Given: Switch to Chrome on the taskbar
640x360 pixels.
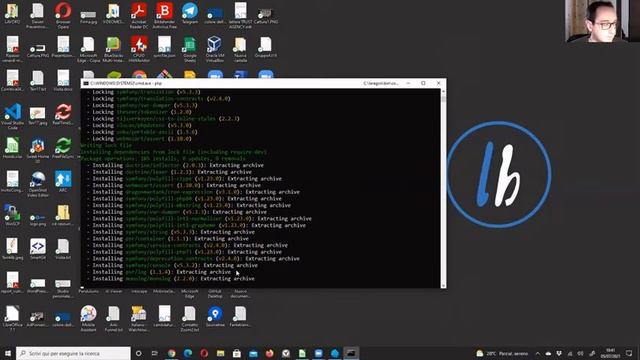Looking at the screenshot, I should (x=171, y=353).
